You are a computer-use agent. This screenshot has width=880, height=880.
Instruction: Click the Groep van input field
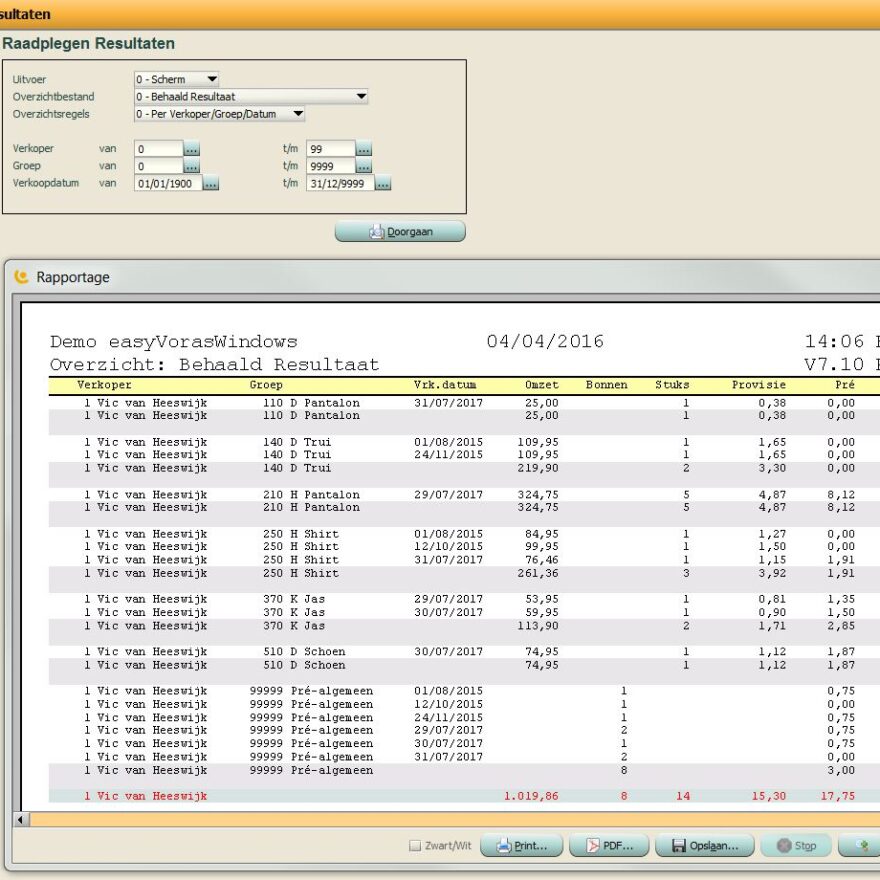point(159,166)
